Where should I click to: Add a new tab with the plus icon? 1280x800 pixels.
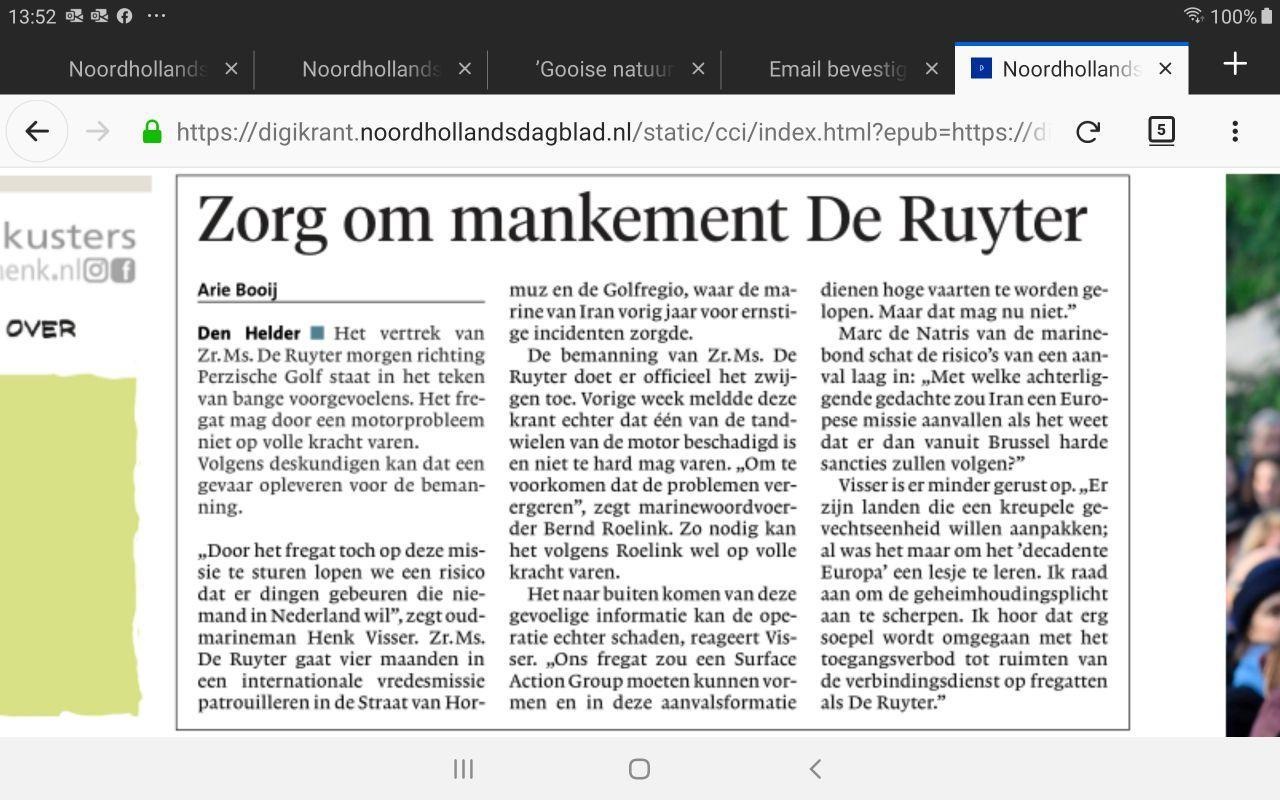1235,64
